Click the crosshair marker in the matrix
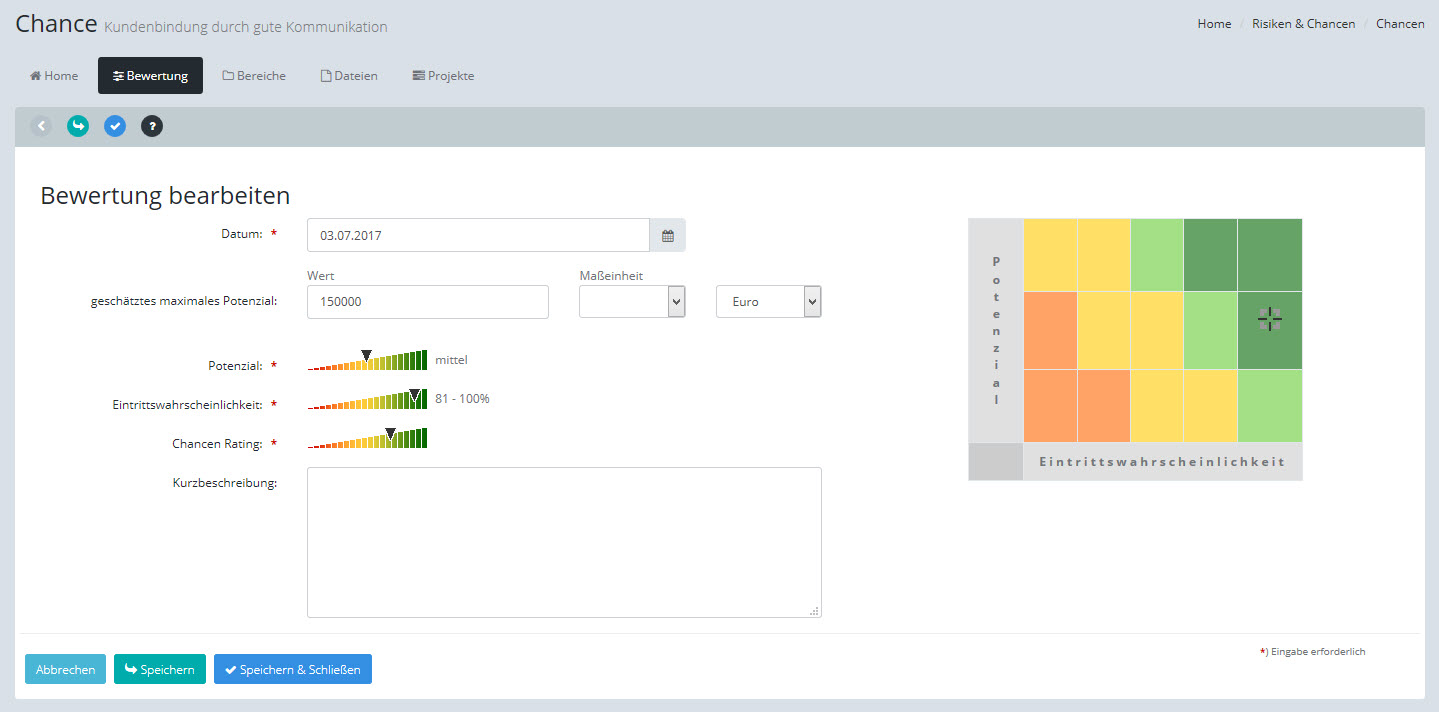Viewport: 1439px width, 712px height. click(1269, 320)
